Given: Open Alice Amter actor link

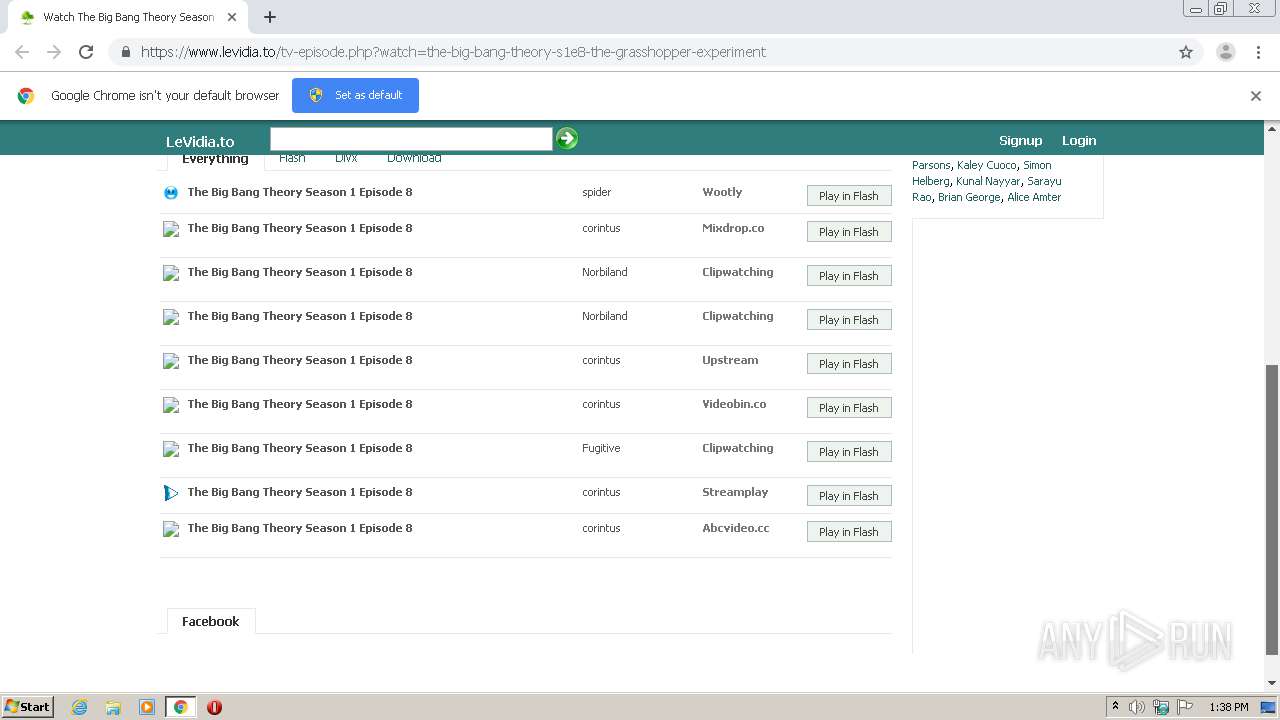Looking at the screenshot, I should (1034, 197).
